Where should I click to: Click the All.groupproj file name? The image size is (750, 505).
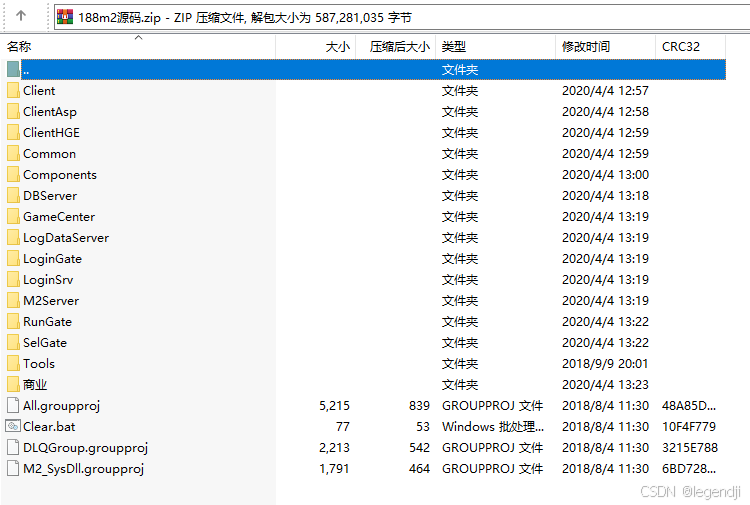point(62,406)
